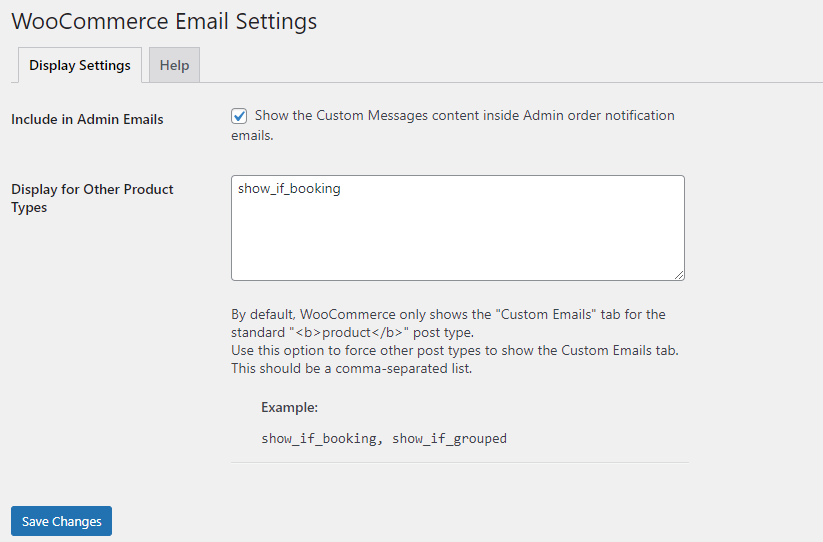823x542 pixels.
Task: Click the 'WooCommerce Email Settings' page heading
Action: [x=164, y=21]
